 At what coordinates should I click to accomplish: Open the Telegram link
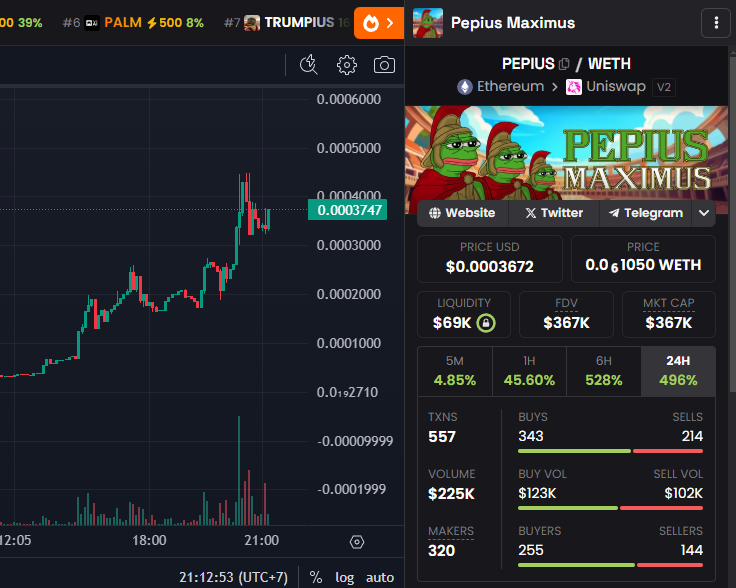point(645,213)
